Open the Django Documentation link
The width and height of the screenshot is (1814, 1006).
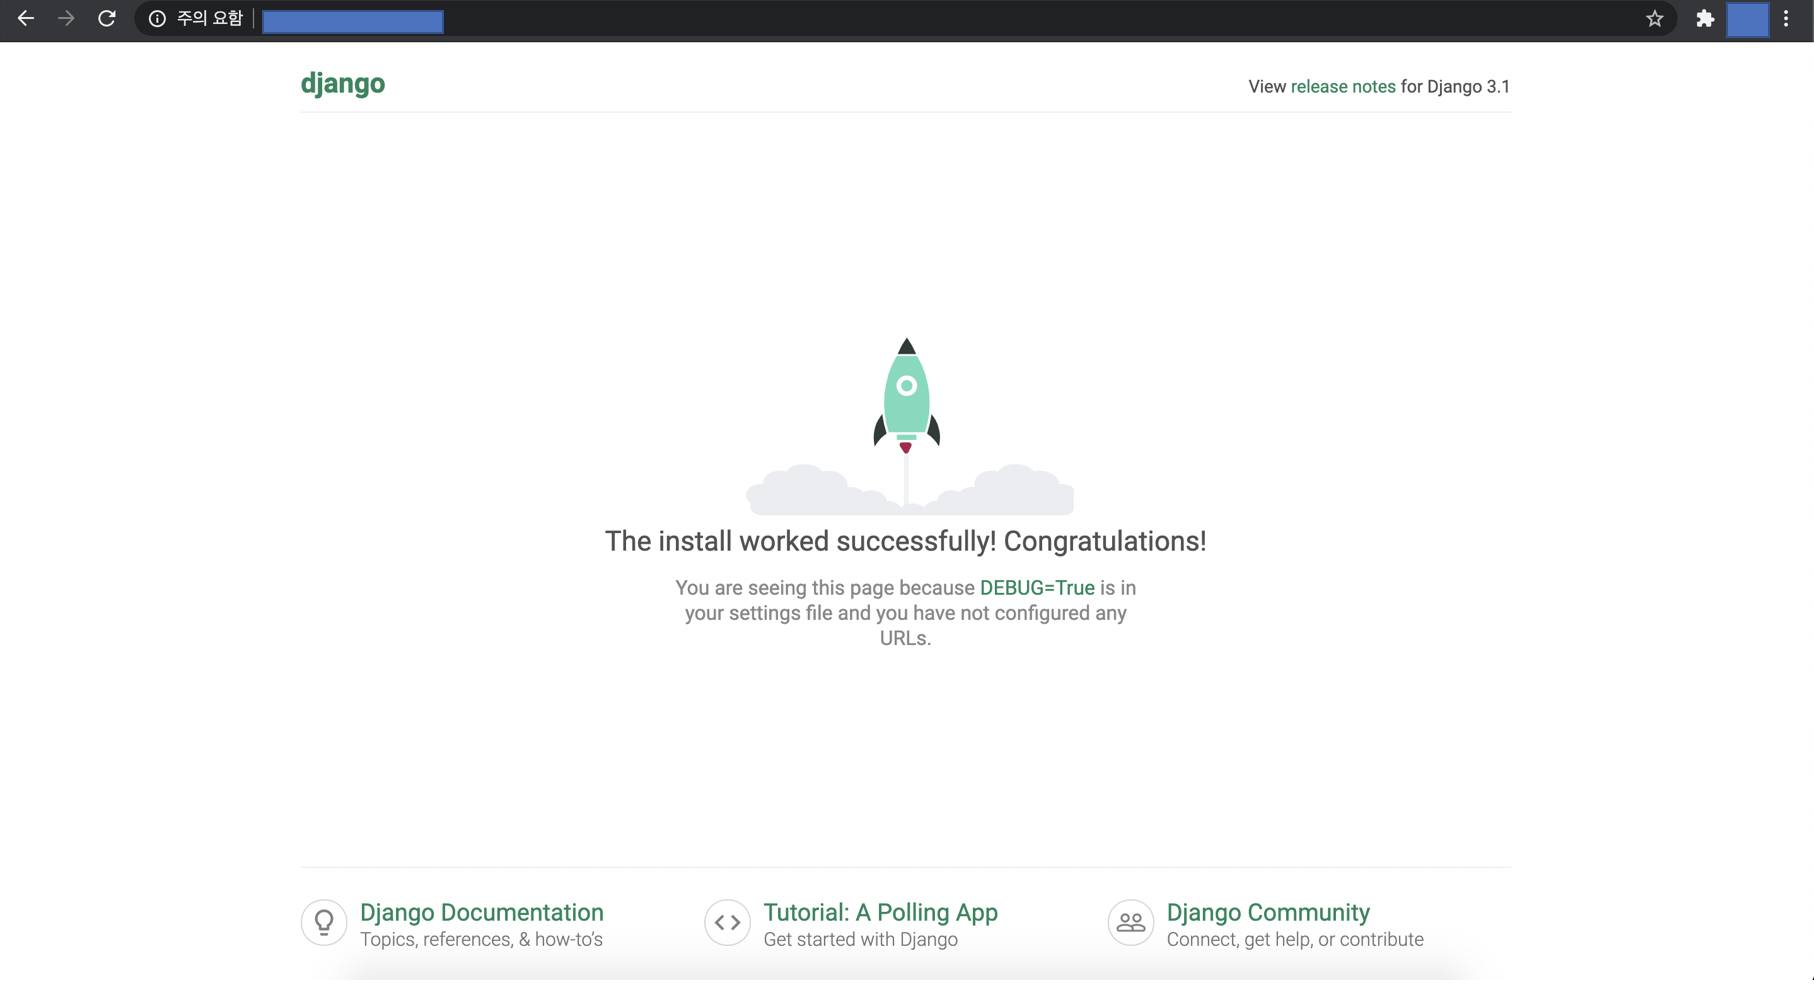coord(482,913)
